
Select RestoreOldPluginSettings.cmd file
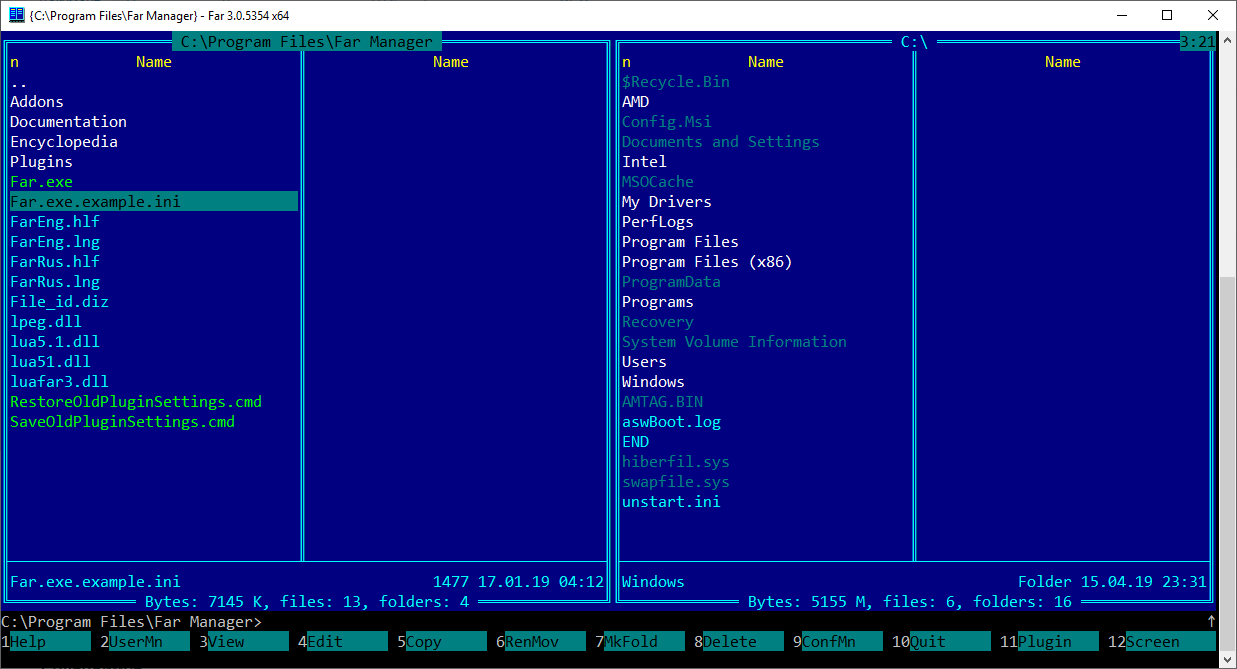(x=136, y=402)
